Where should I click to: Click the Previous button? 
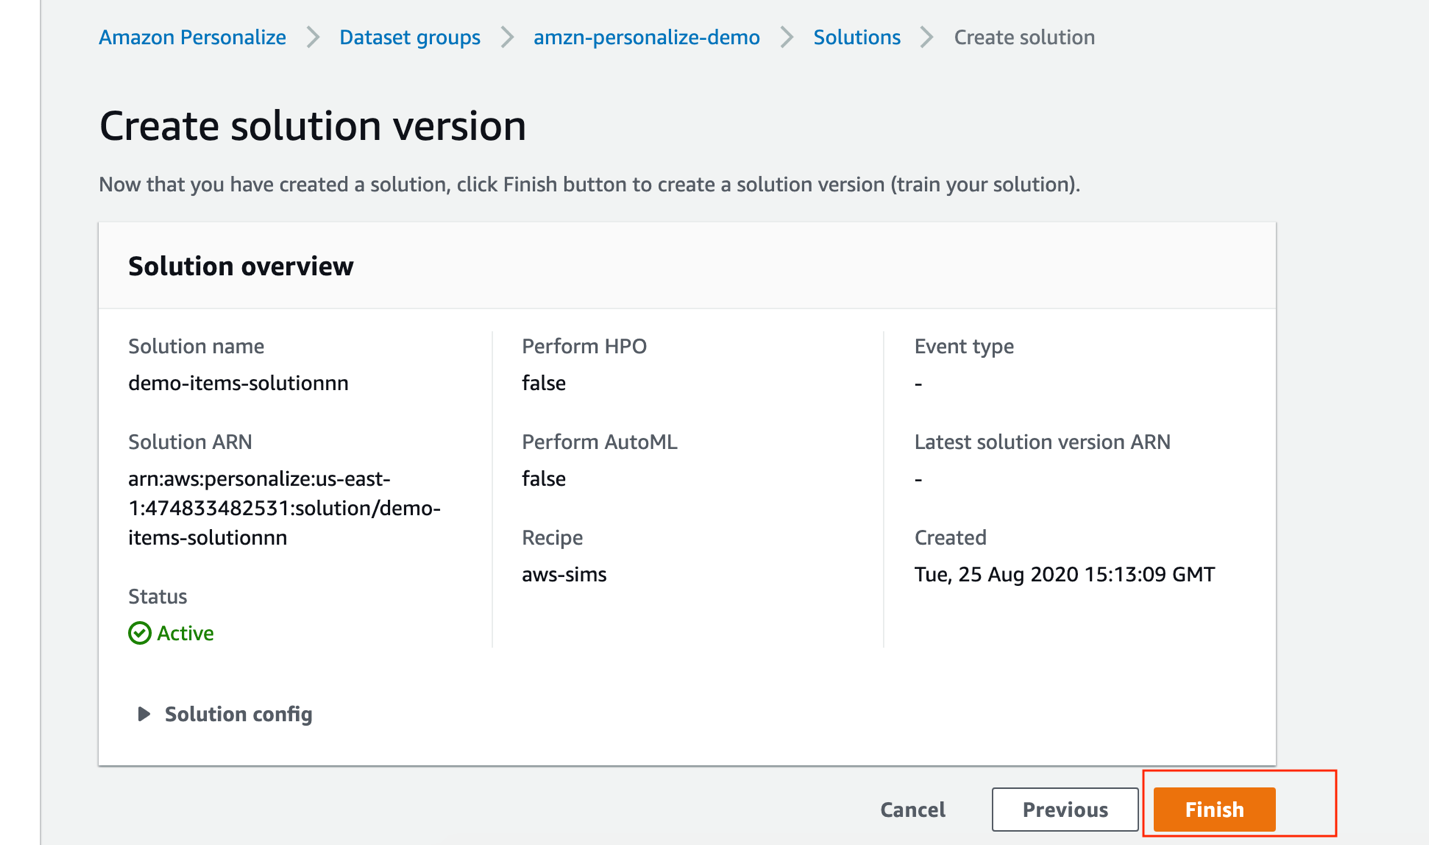click(x=1065, y=809)
